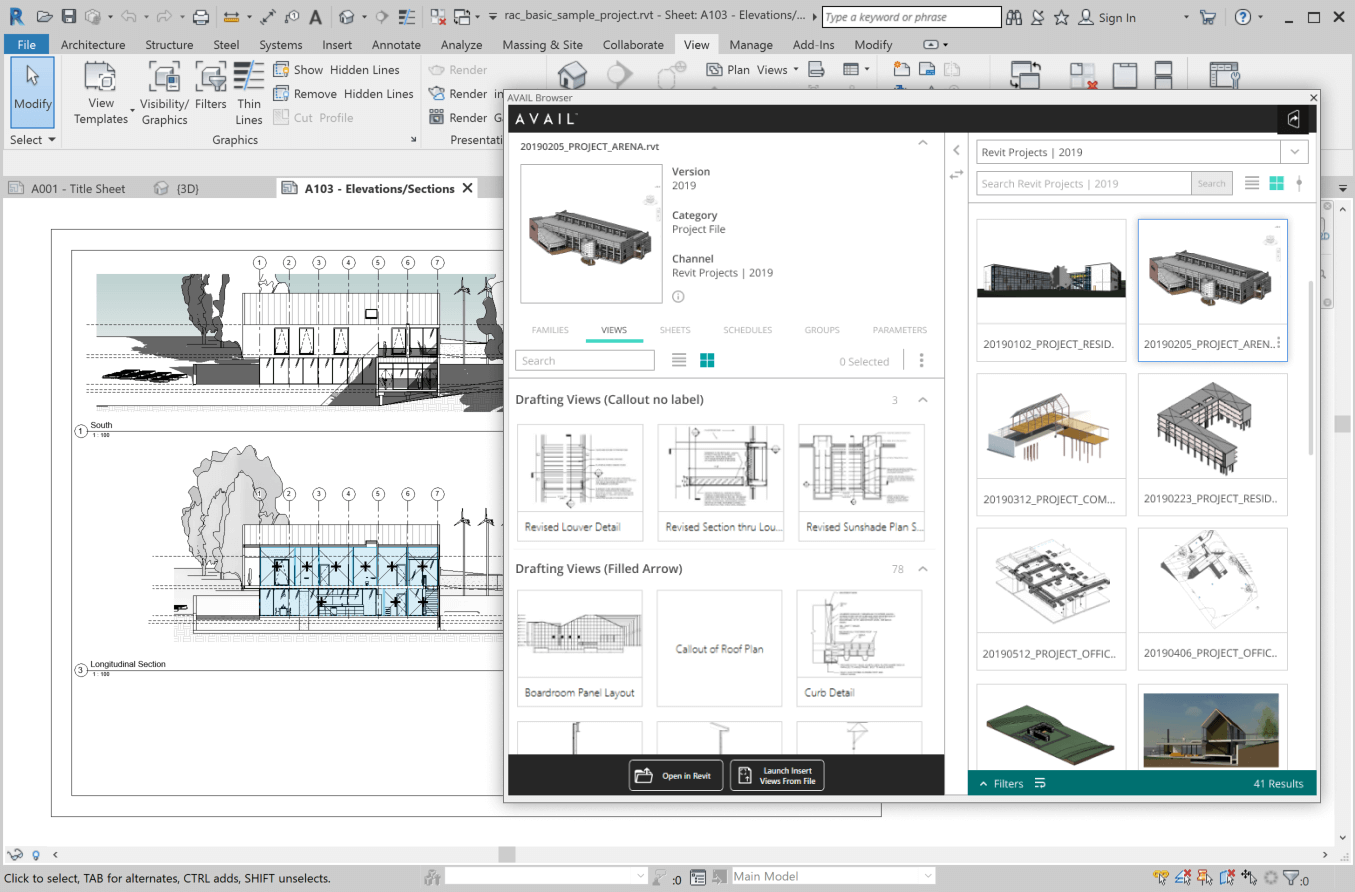This screenshot has height=892, width=1355.
Task: Click Search Revit Projects | 2019 field
Action: tap(1084, 184)
